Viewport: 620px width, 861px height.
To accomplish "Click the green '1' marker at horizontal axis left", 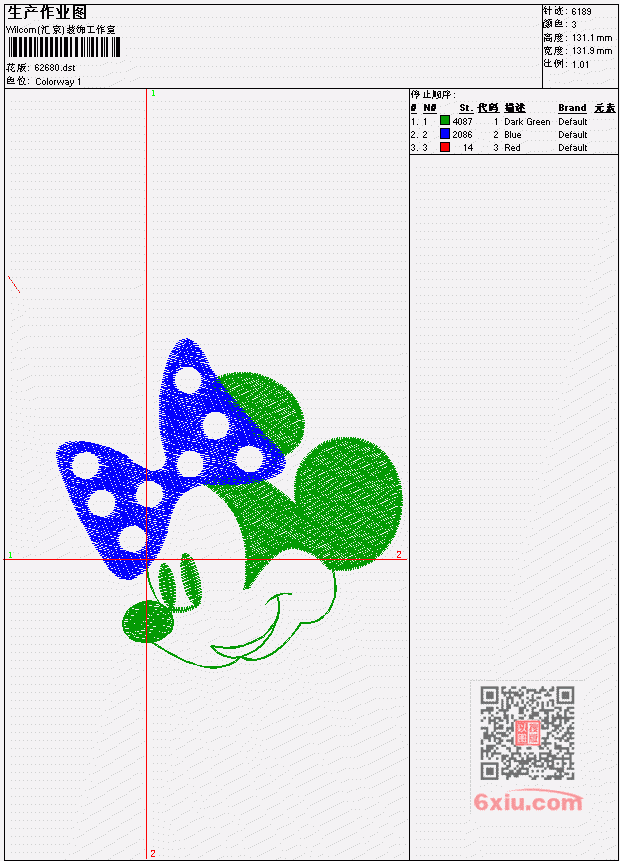I will 10,555.
